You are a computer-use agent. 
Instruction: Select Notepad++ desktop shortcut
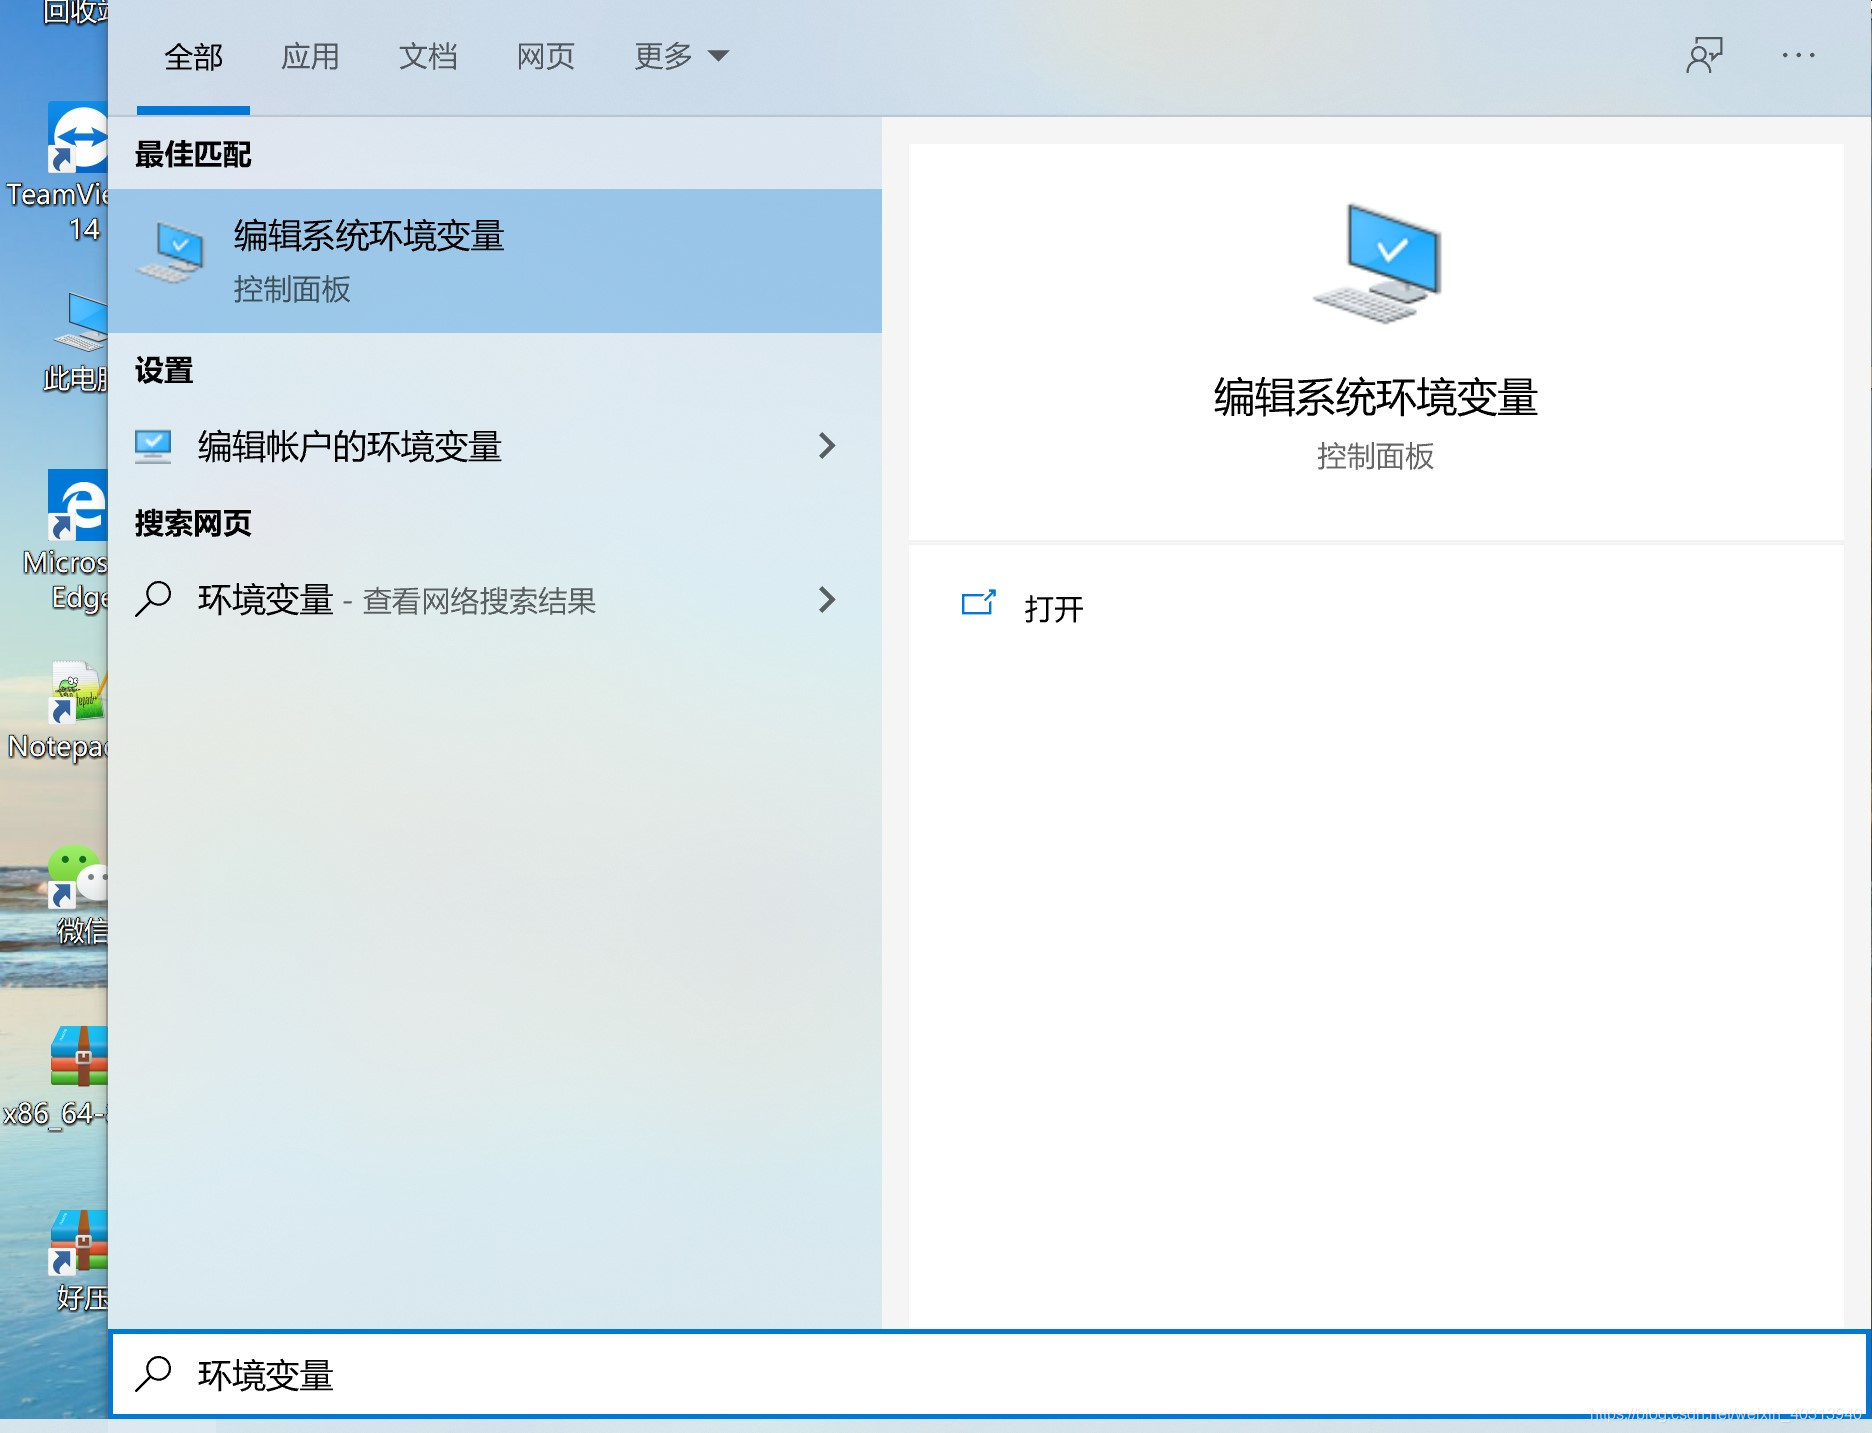click(x=58, y=712)
